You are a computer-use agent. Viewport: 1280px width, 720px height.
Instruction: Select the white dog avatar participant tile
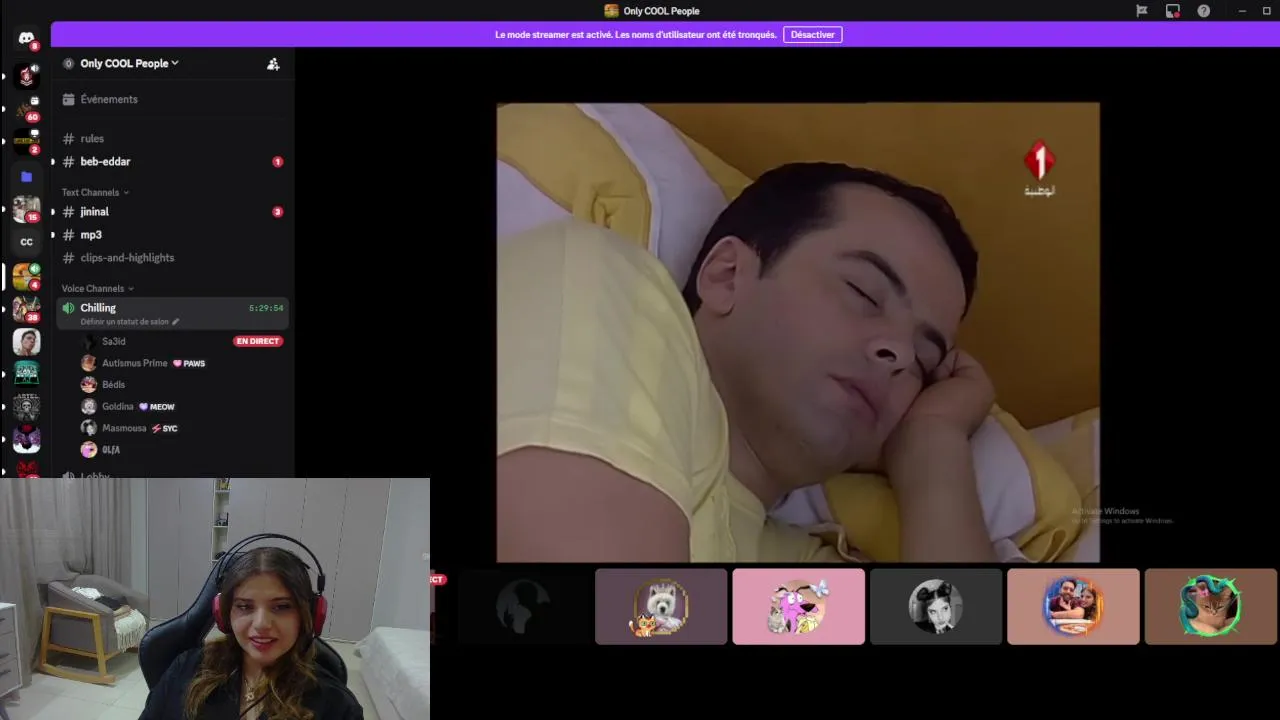[661, 607]
